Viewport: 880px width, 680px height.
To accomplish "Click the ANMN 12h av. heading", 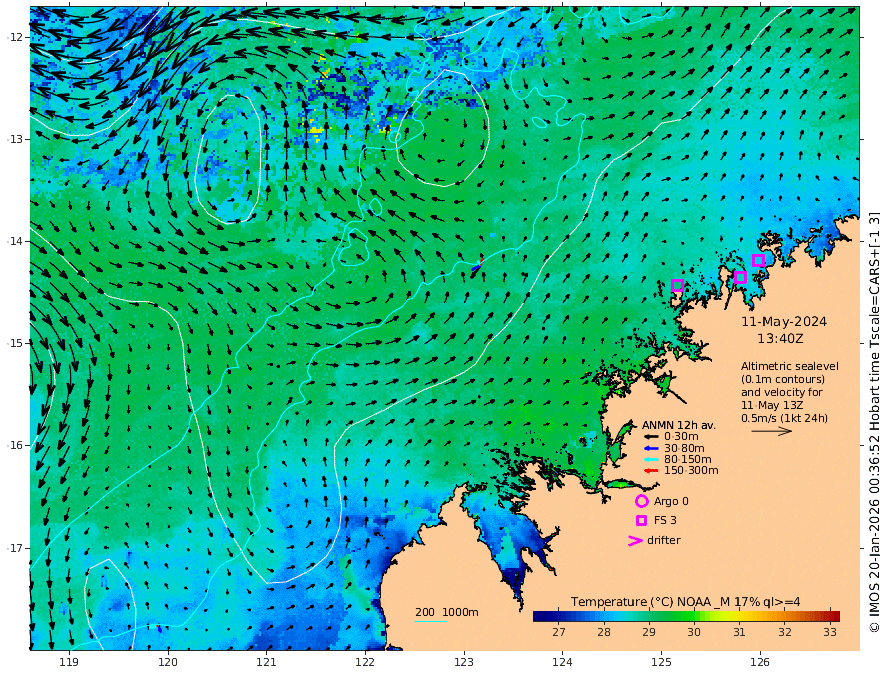I will 679,425.
